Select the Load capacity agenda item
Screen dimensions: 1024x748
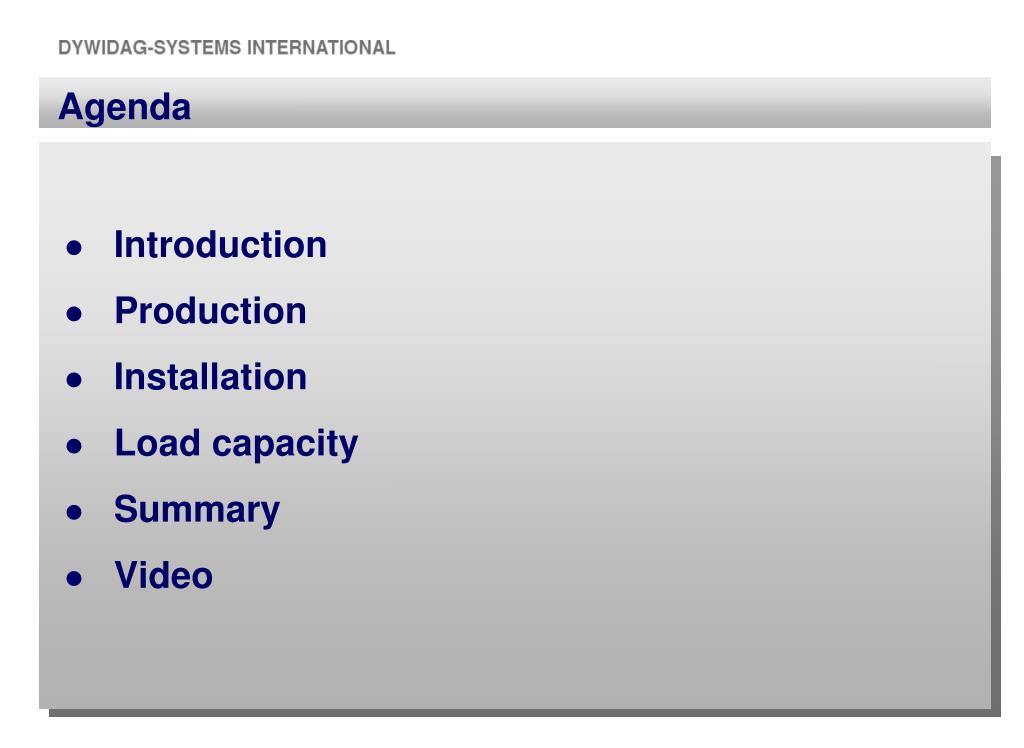point(236,444)
